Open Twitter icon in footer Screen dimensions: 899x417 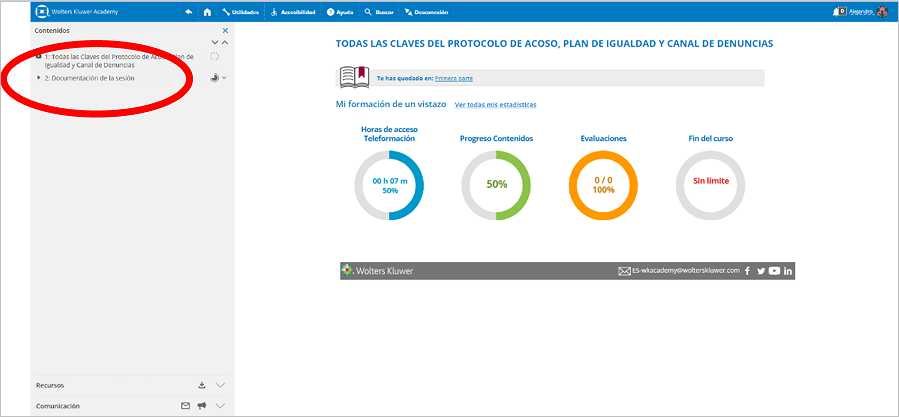click(761, 271)
